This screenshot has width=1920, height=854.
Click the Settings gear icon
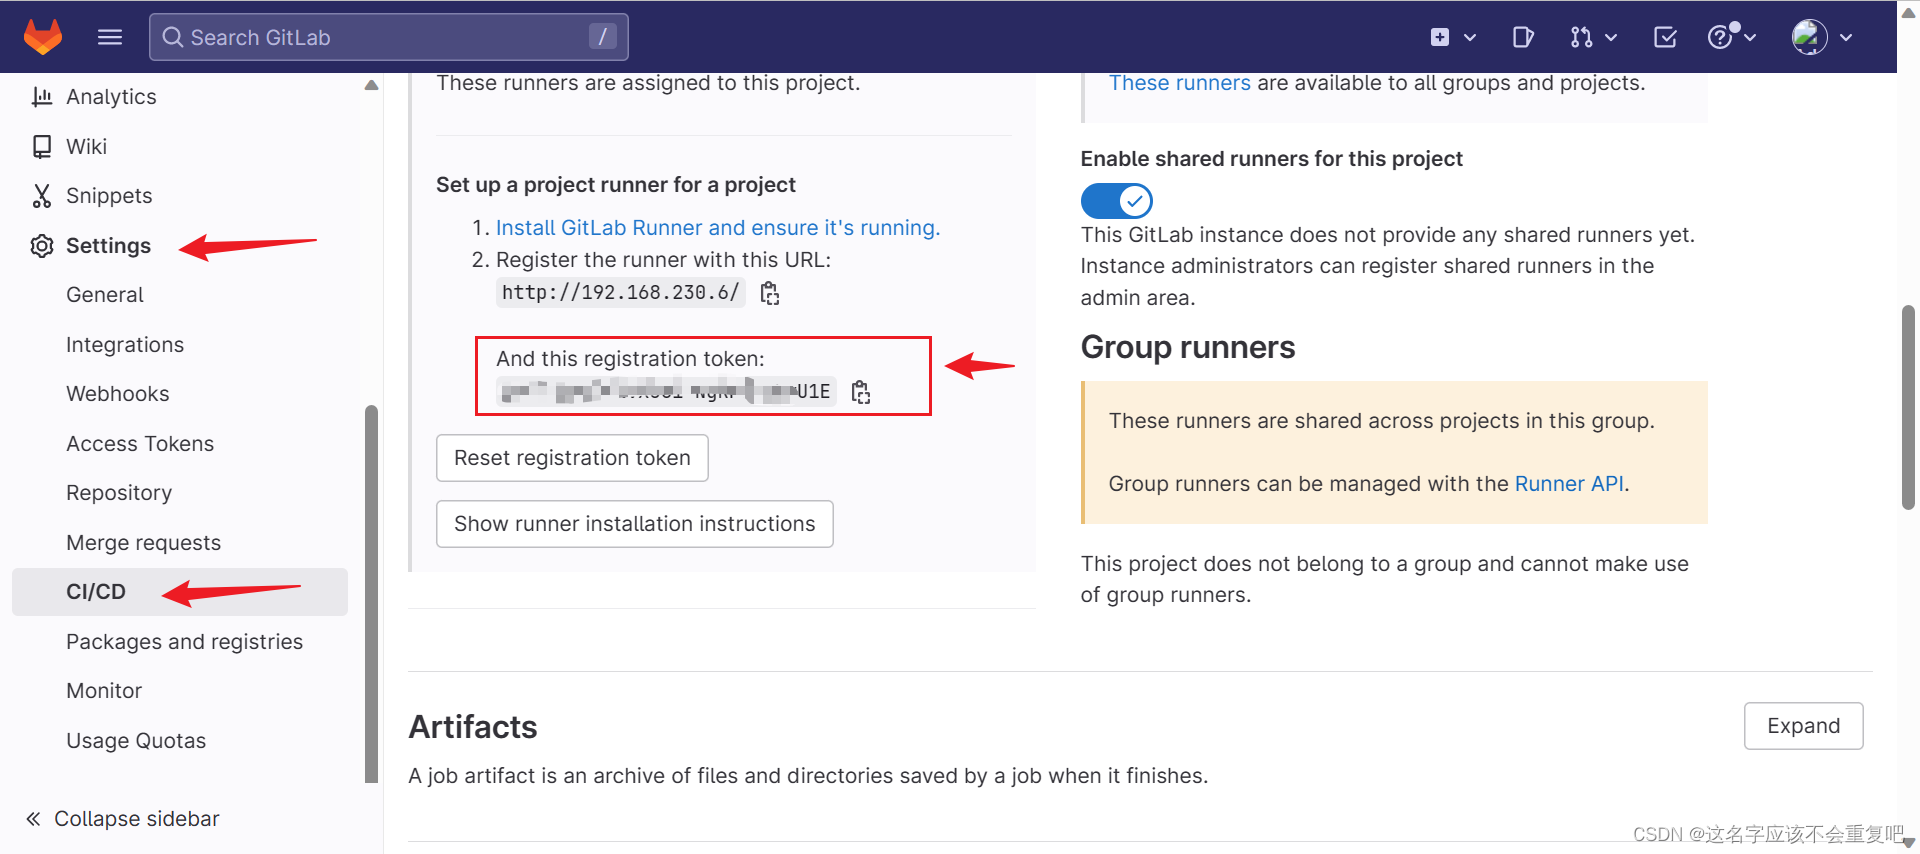(42, 246)
